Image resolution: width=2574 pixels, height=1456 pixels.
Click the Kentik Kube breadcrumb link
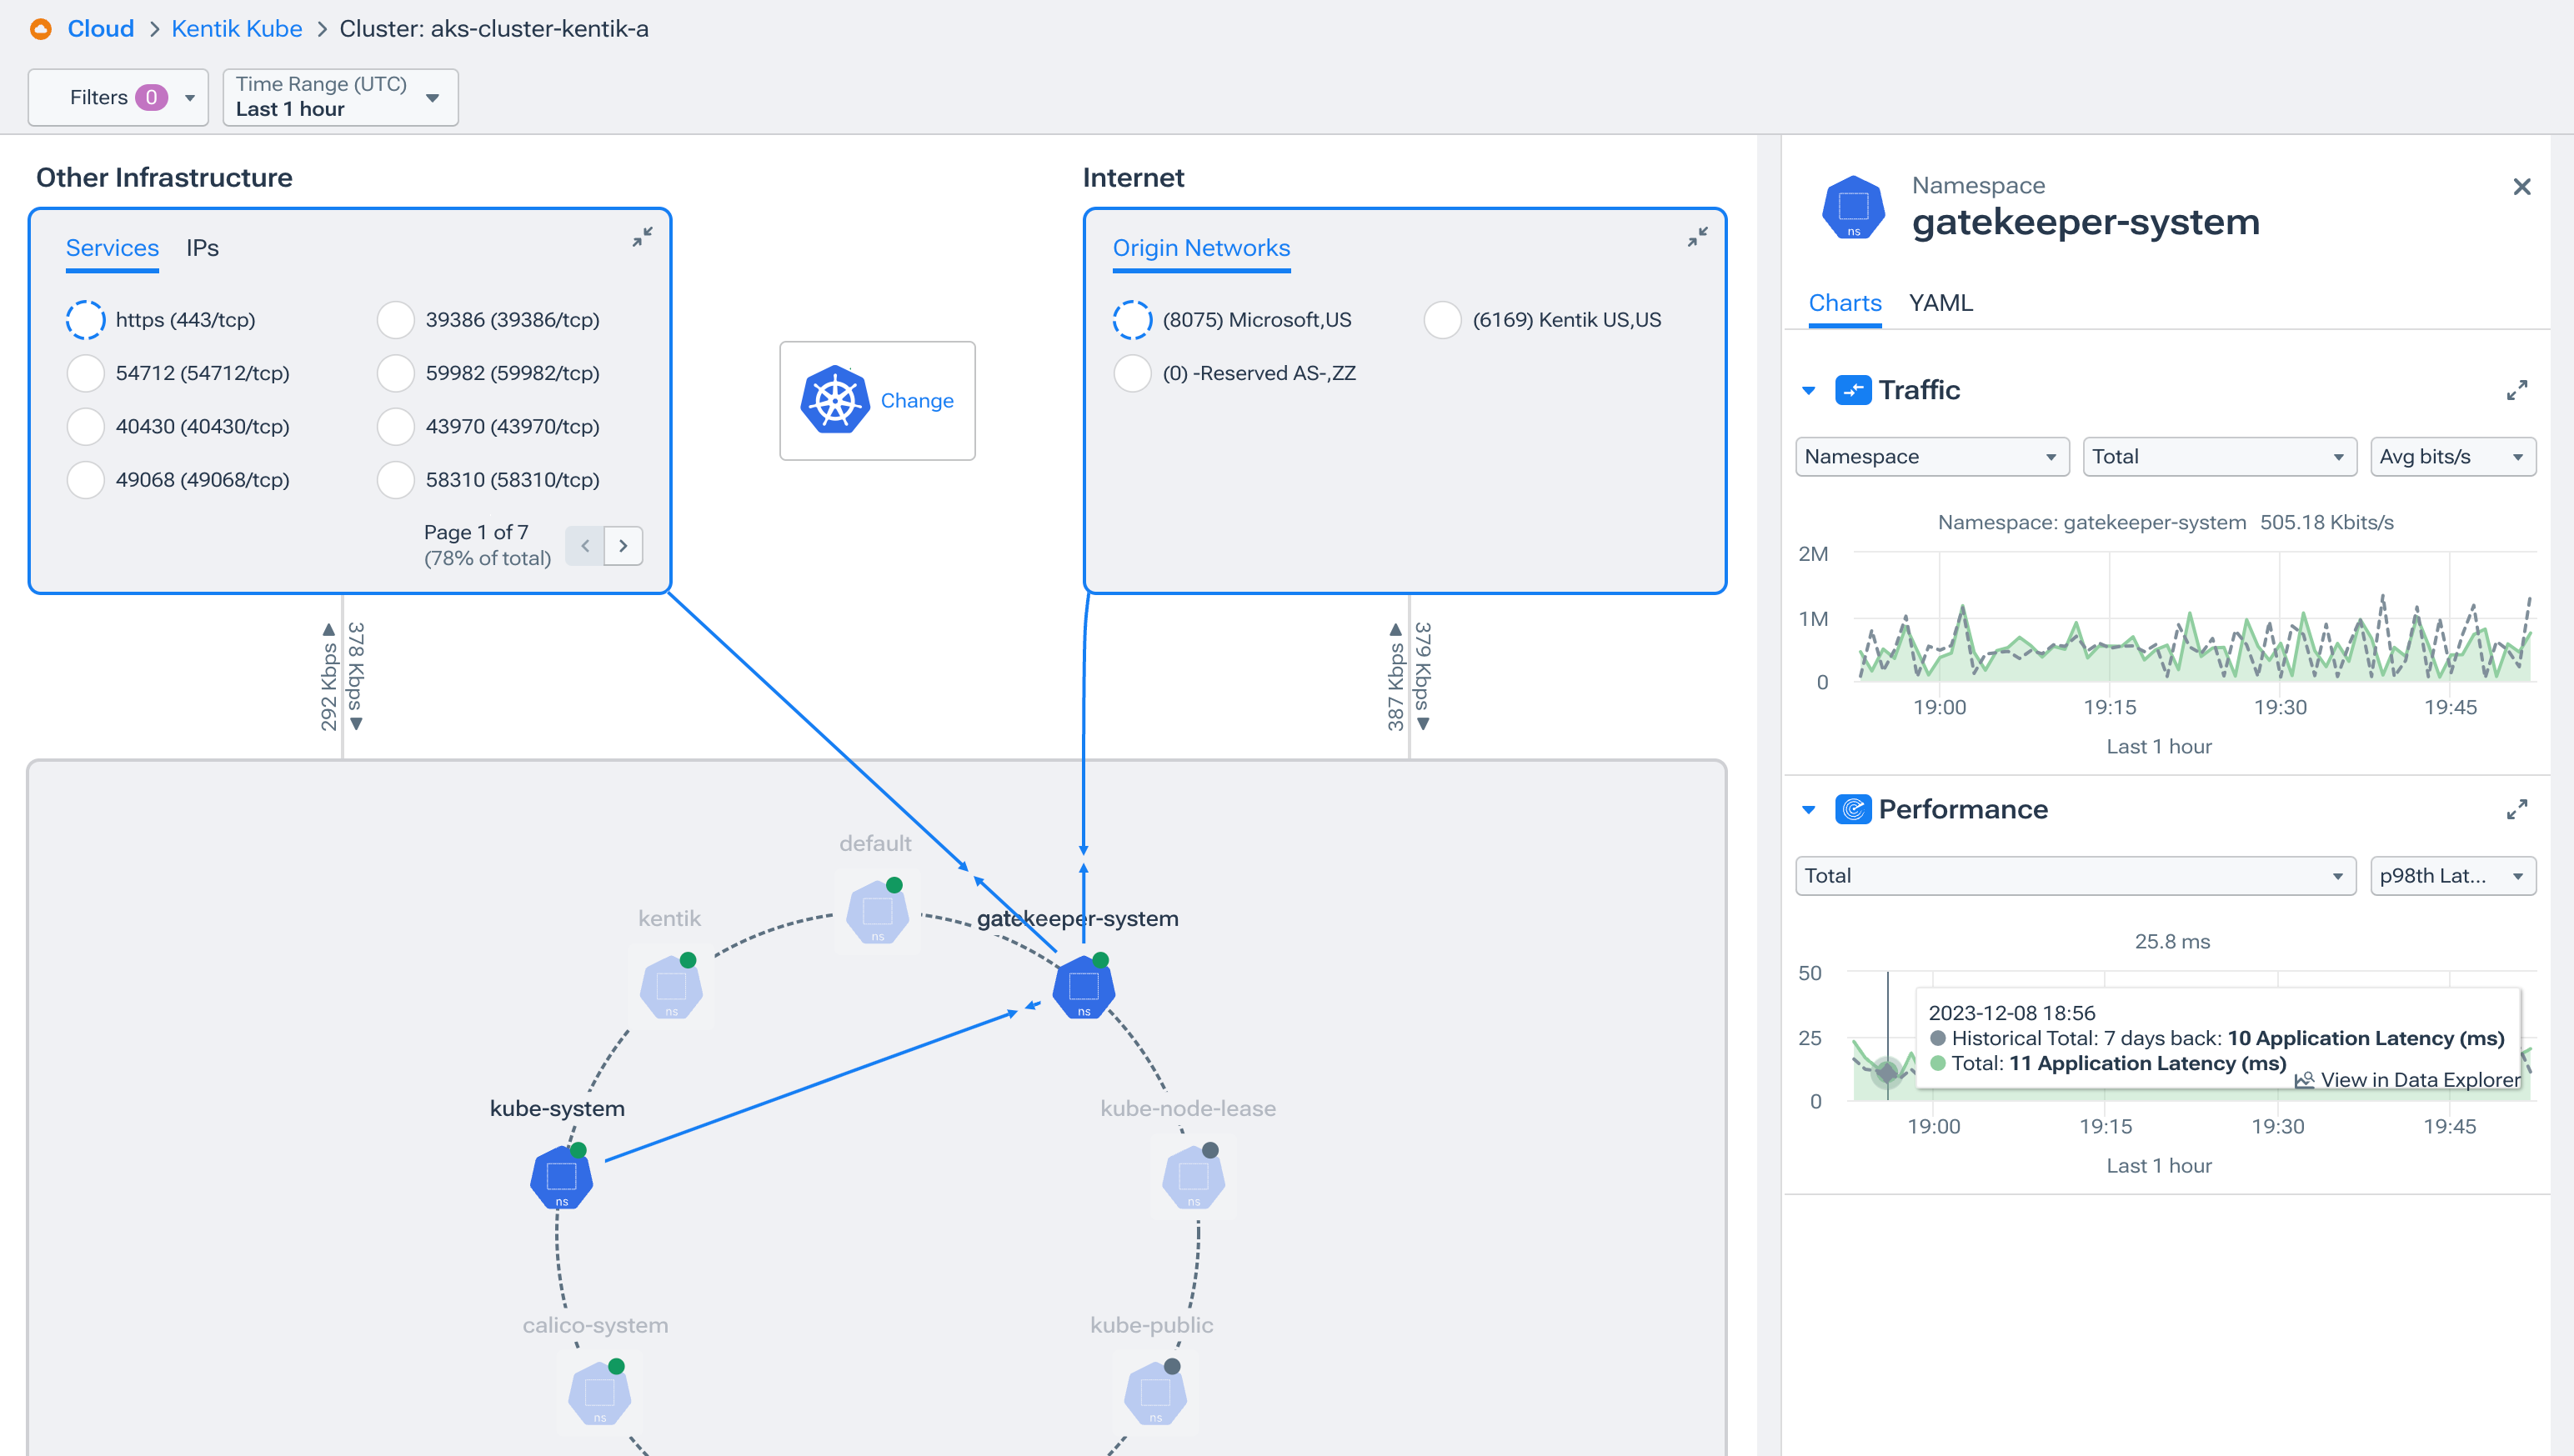tap(236, 29)
